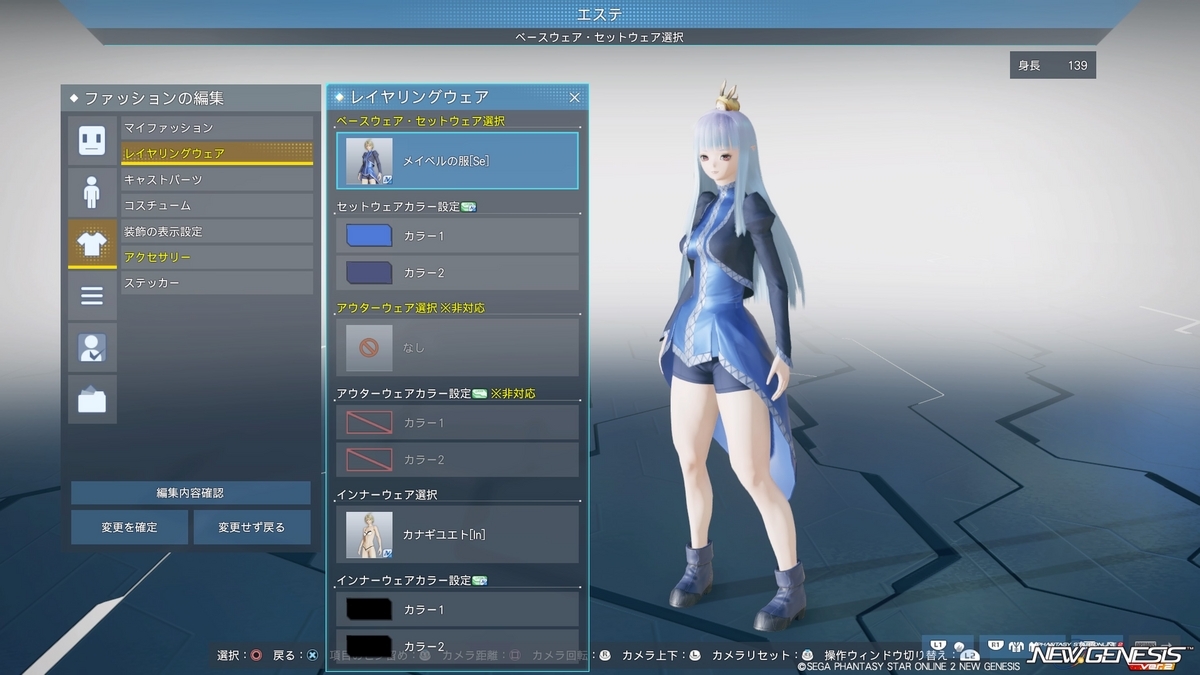The width and height of the screenshot is (1200, 675).
Task: Click the prohibited icon in outerwear slot
Action: 369,348
